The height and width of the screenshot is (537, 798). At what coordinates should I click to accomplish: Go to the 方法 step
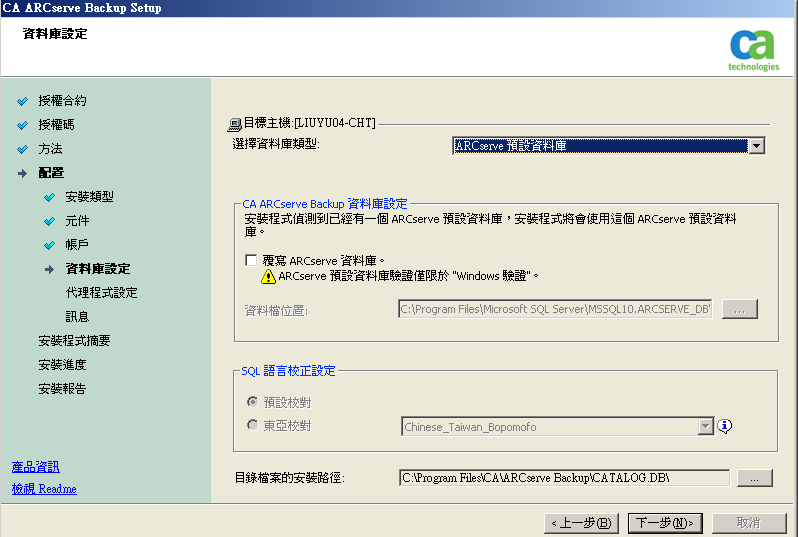pyautogui.click(x=50, y=149)
